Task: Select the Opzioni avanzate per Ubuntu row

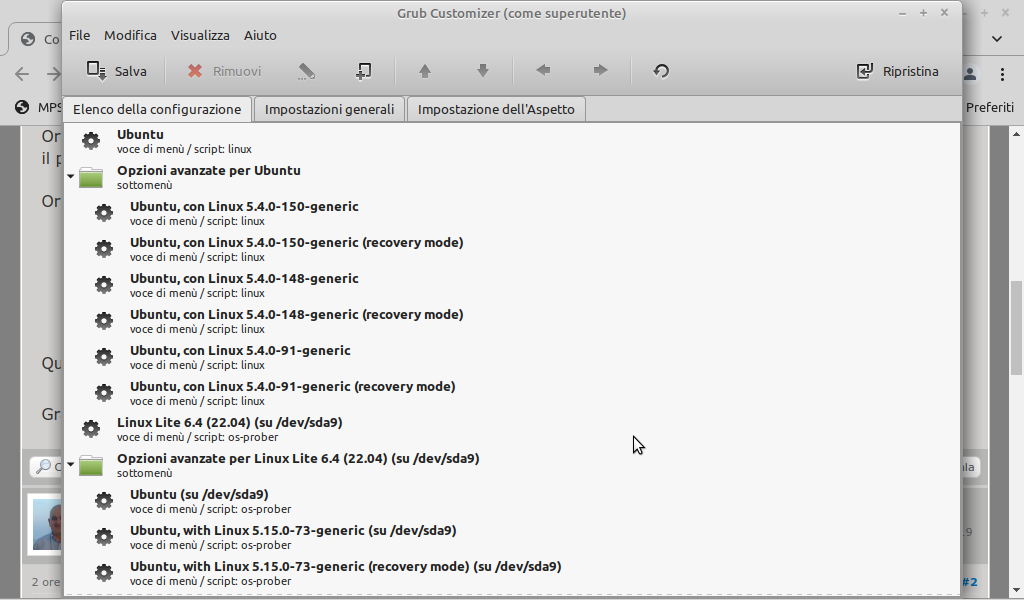Action: click(511, 177)
